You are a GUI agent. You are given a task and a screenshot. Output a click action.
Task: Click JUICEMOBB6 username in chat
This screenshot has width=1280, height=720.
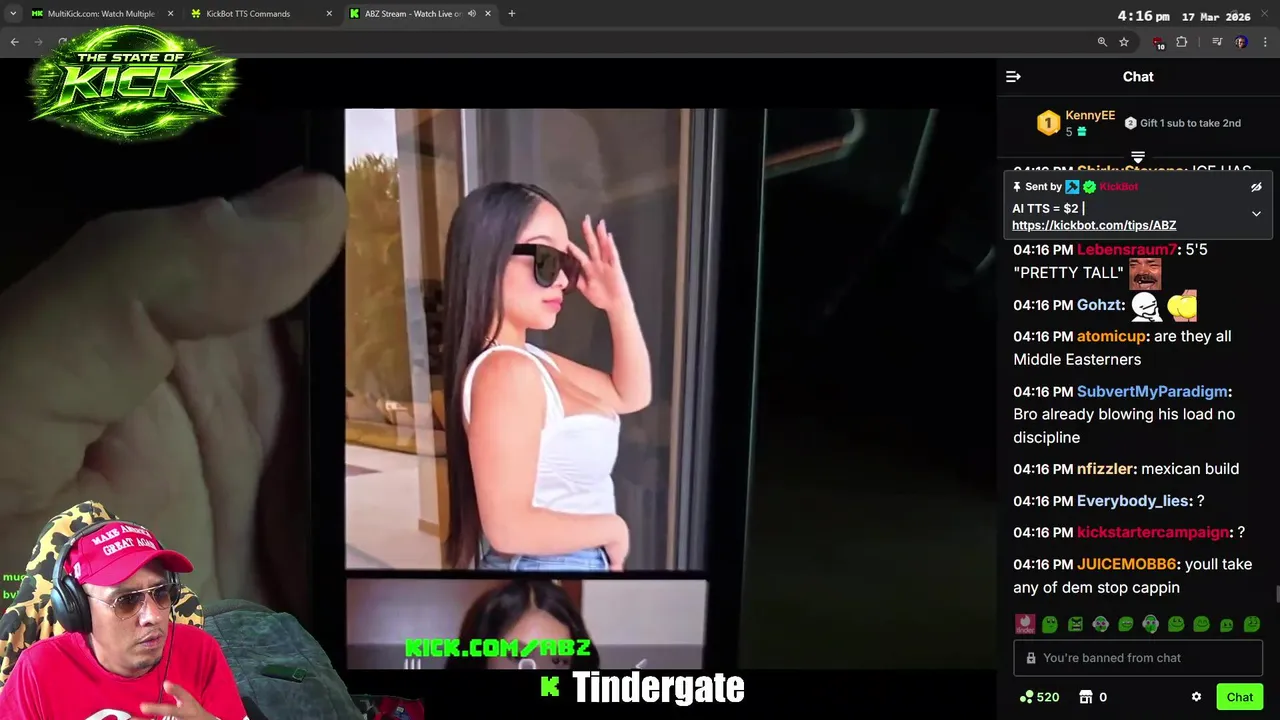click(x=1127, y=565)
